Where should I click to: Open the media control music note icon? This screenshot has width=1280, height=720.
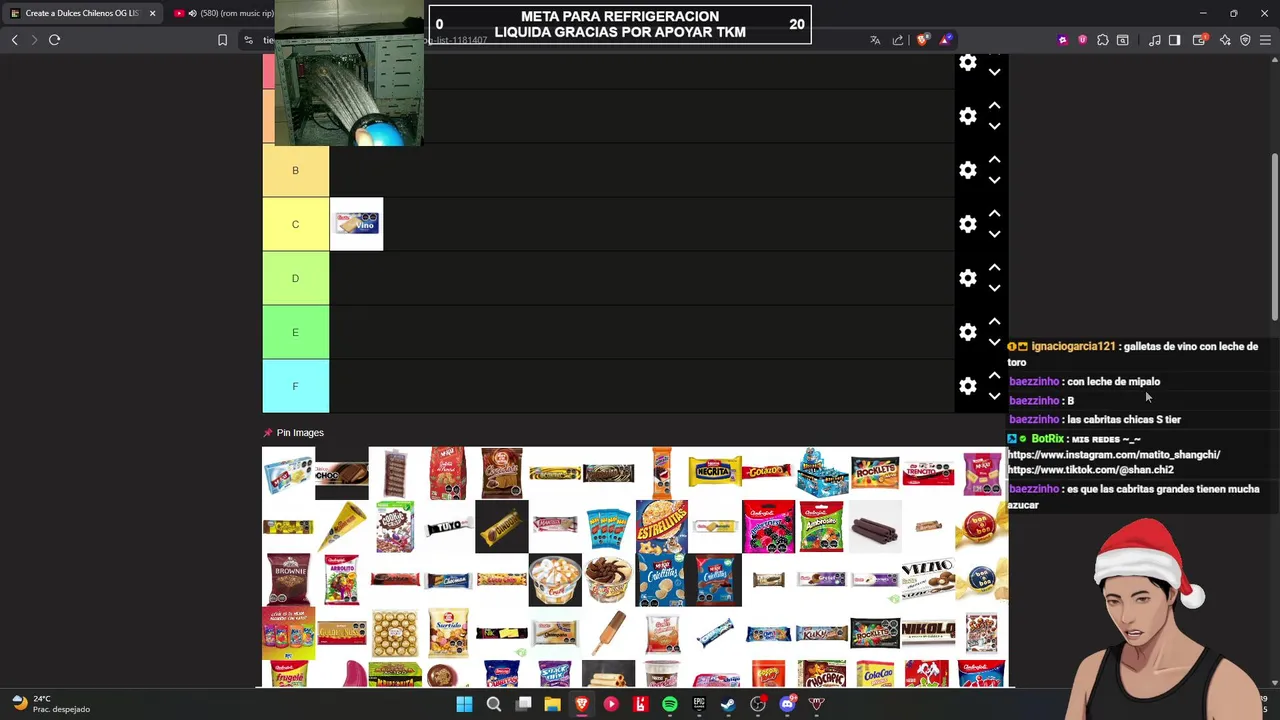click(x=1154, y=40)
